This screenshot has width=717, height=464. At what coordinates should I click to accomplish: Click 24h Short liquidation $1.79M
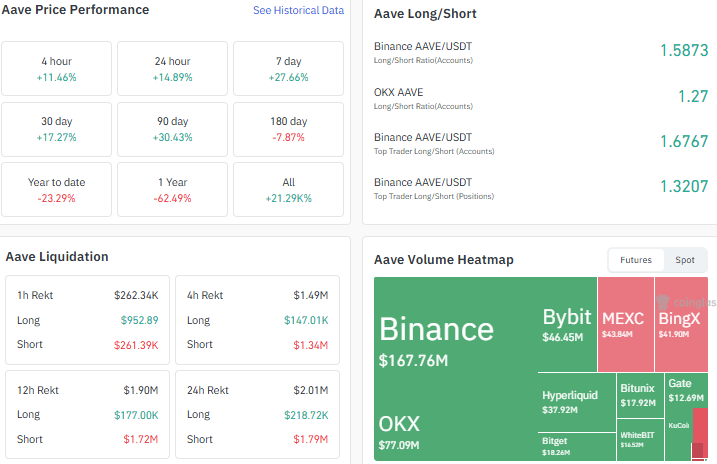click(310, 439)
